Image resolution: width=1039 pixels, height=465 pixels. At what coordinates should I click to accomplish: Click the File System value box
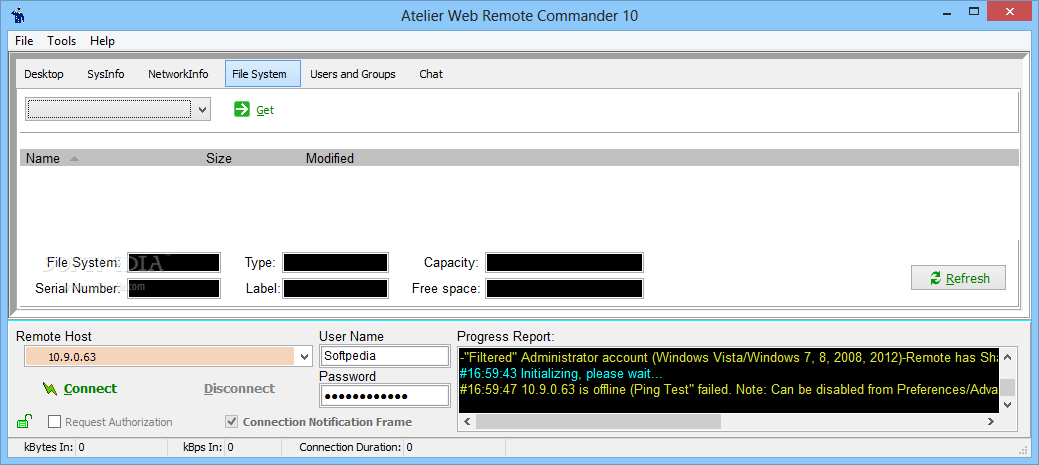pos(174,262)
